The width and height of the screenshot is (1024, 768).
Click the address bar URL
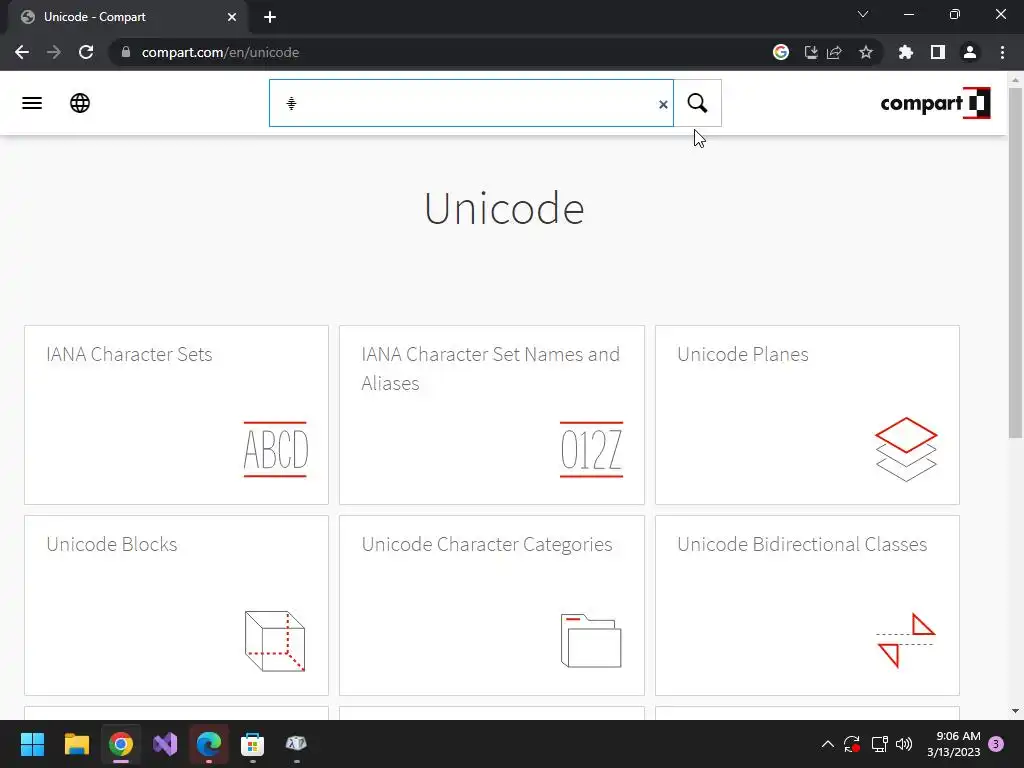coord(220,52)
